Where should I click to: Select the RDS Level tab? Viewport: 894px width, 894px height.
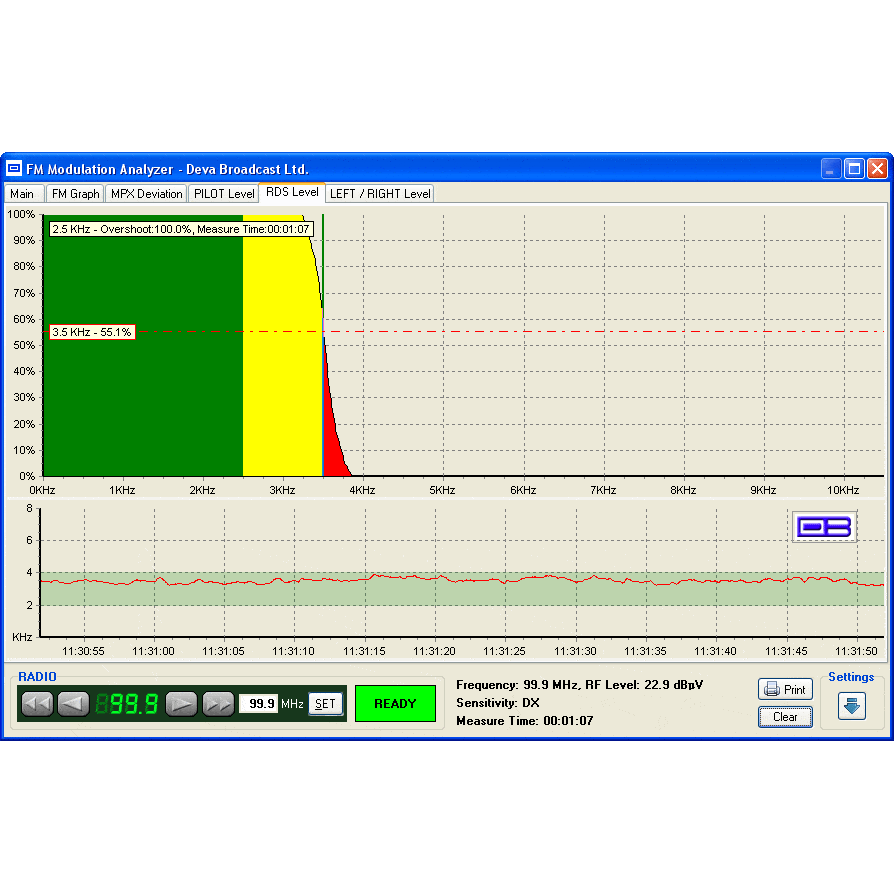point(292,192)
